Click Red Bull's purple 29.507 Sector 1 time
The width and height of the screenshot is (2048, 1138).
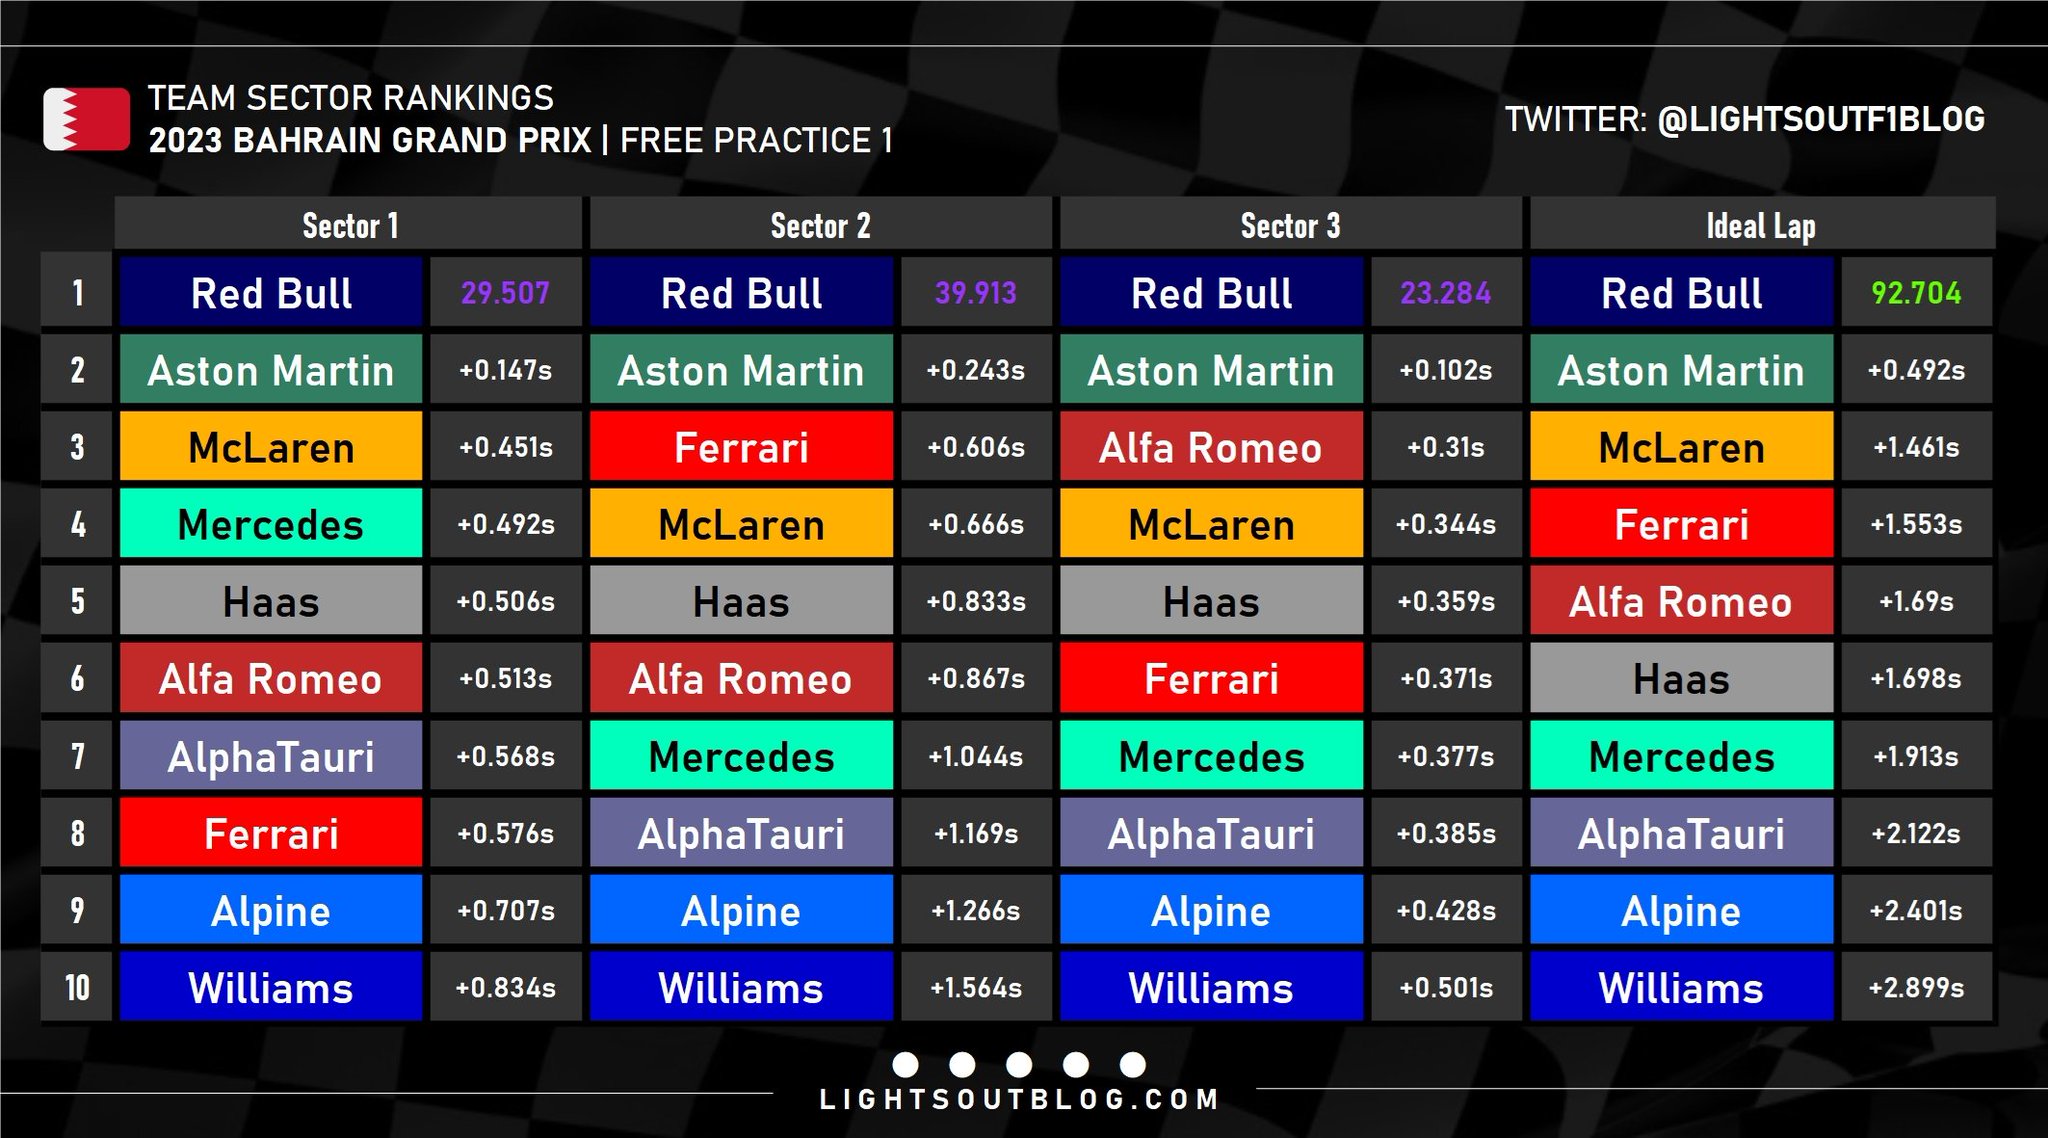point(505,293)
